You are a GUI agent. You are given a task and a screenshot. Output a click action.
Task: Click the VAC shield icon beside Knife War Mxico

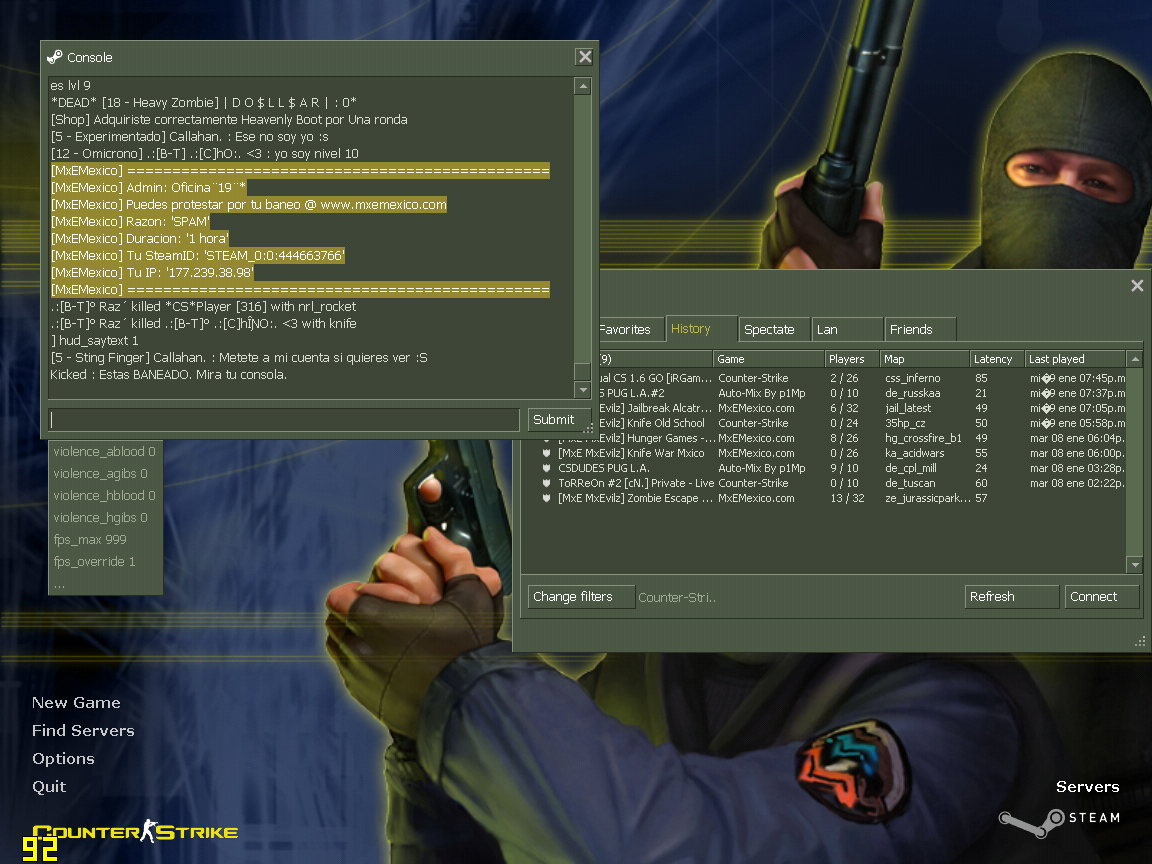pos(547,453)
